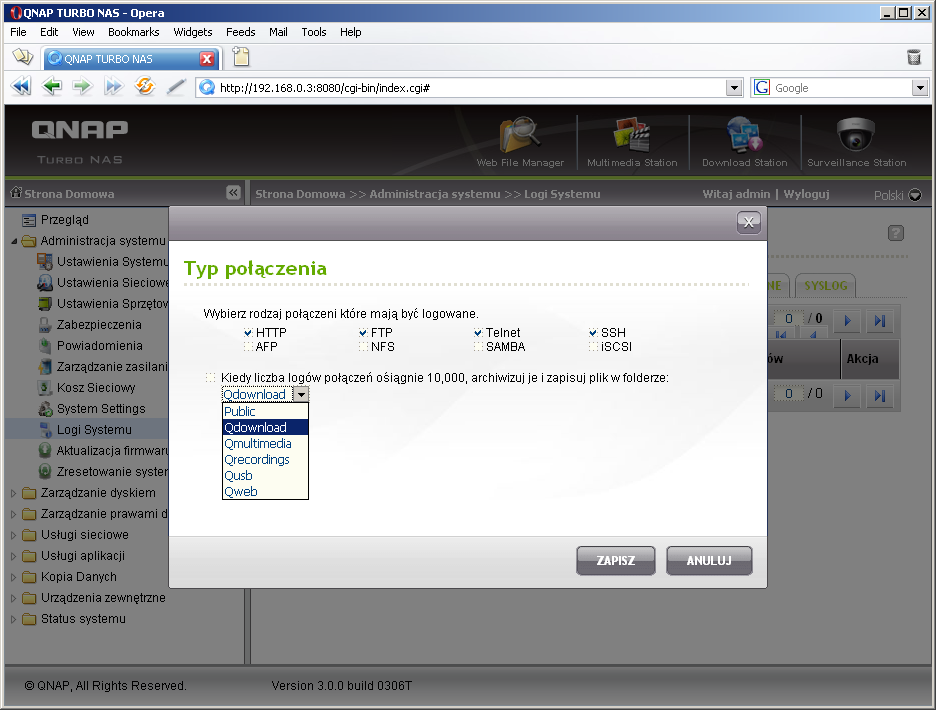Choose Qmultimedia from folder list

point(265,444)
